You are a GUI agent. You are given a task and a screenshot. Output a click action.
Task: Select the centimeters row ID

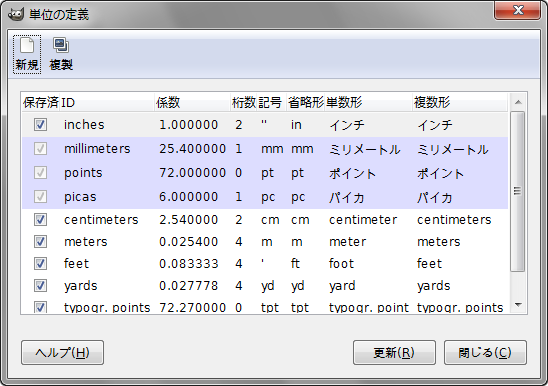click(x=101, y=220)
